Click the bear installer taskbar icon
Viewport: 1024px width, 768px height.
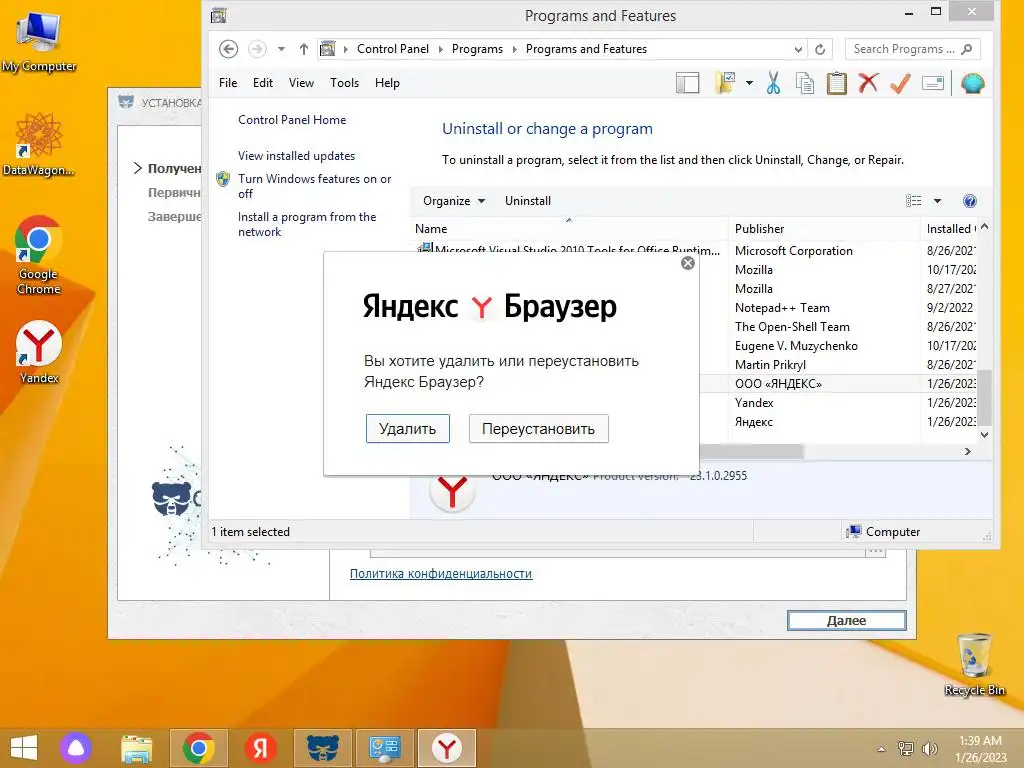click(323, 748)
